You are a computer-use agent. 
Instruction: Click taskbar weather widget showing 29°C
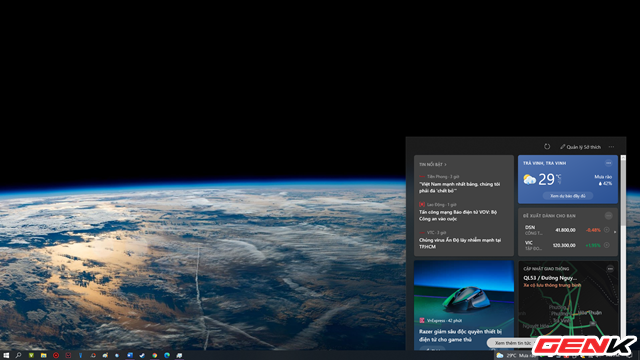pyautogui.click(x=516, y=356)
